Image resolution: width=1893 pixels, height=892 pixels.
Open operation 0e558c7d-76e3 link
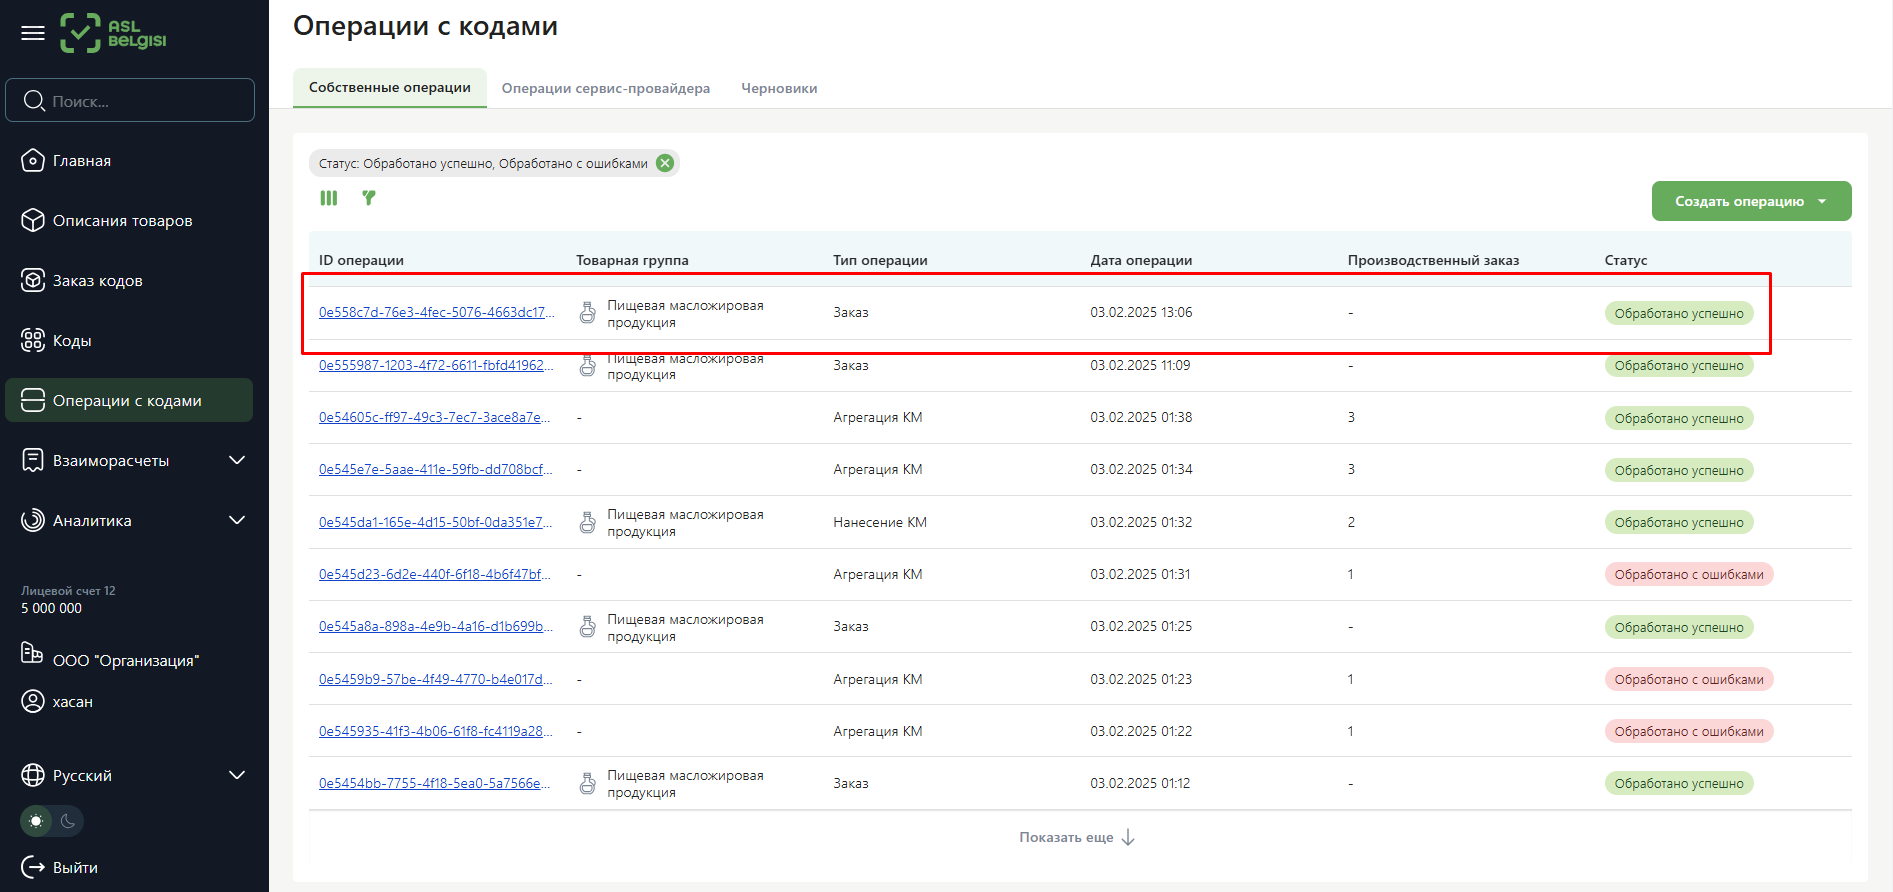[x=436, y=312]
